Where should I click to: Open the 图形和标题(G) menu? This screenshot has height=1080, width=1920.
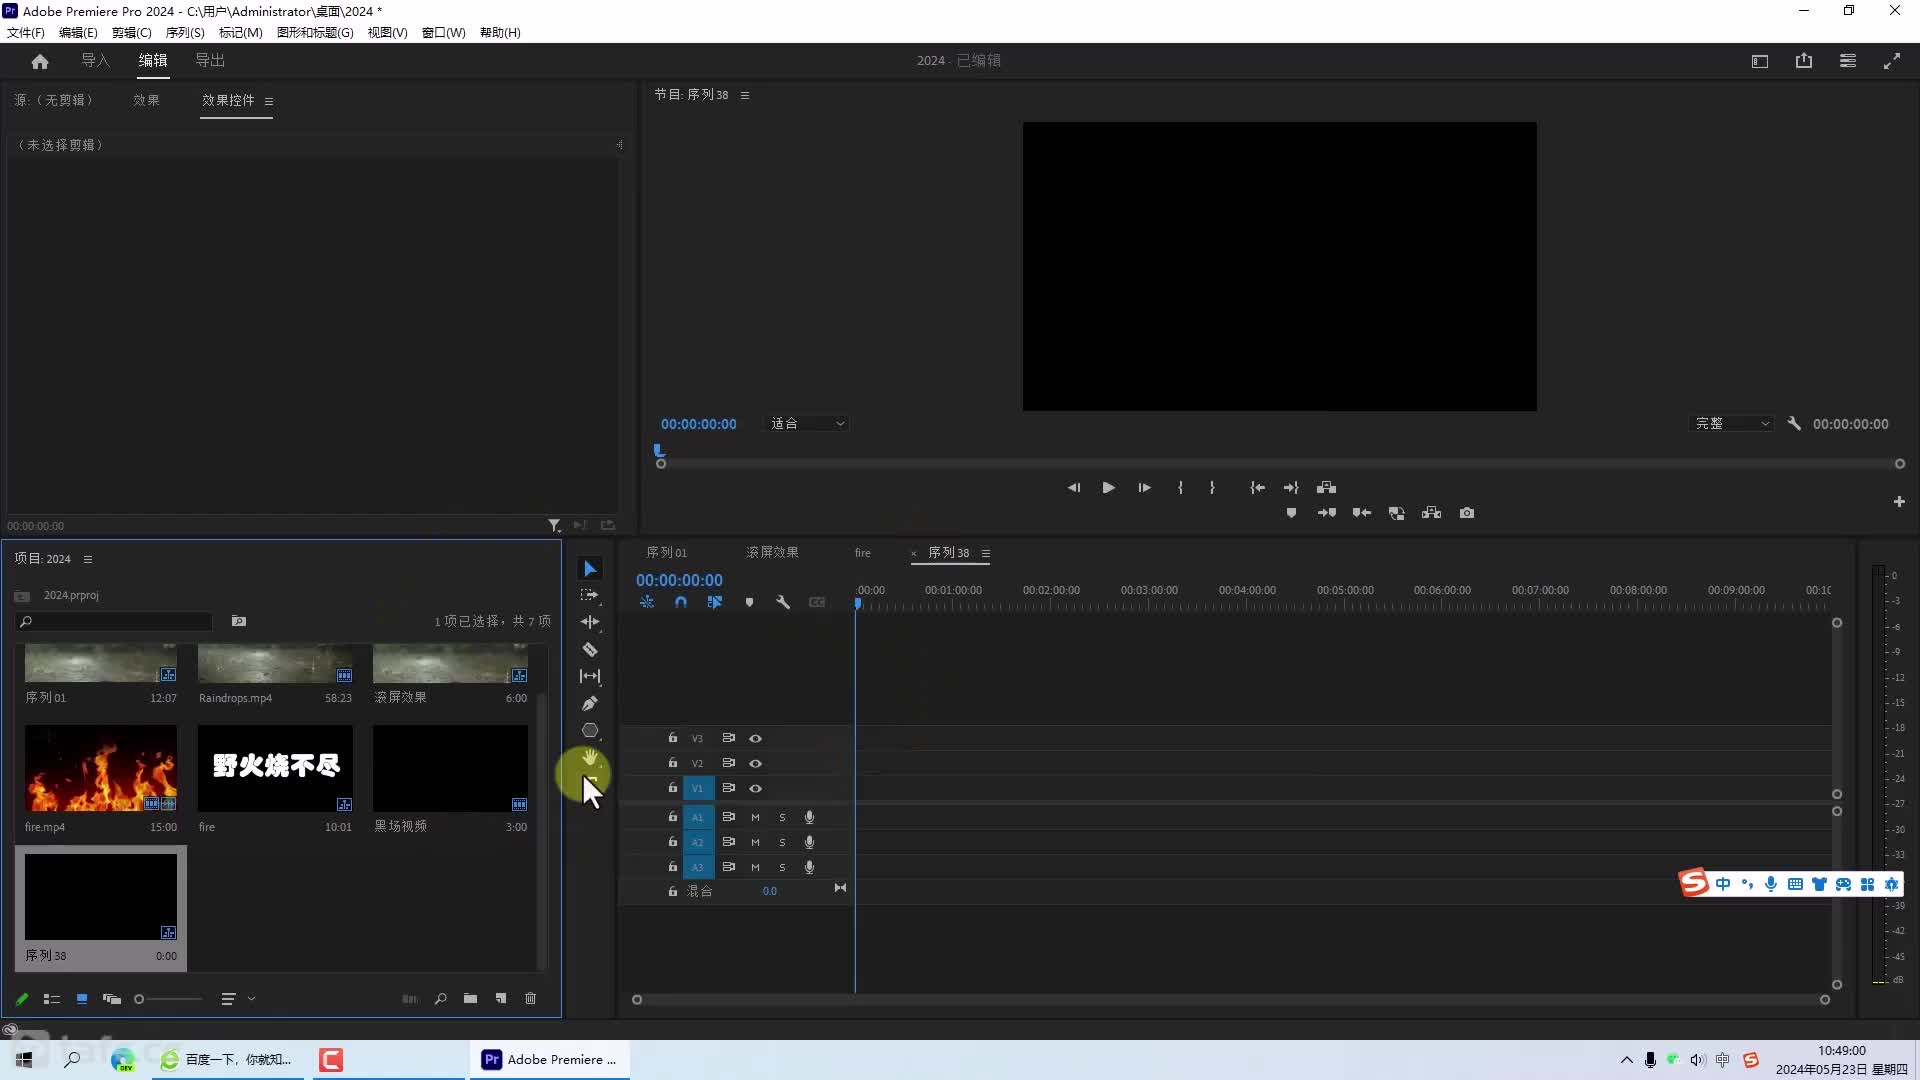click(315, 33)
